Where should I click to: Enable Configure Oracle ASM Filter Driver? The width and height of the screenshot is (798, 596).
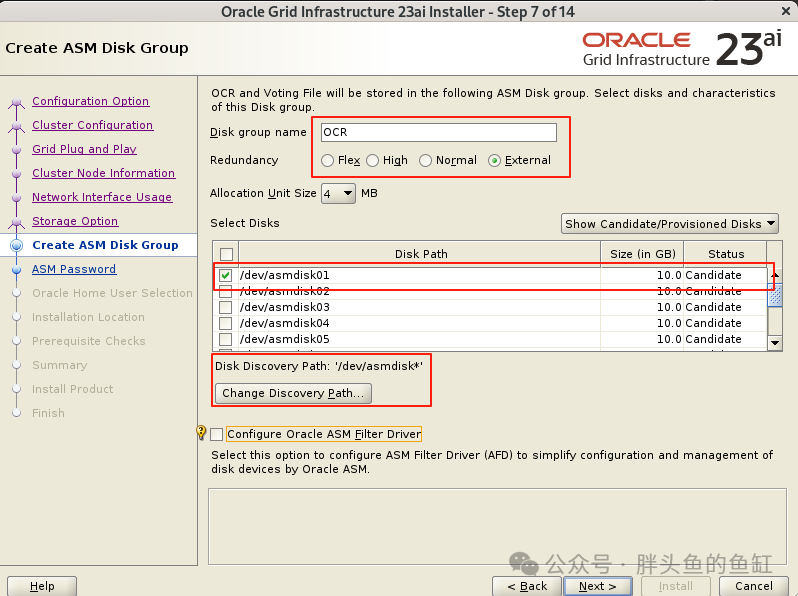click(x=217, y=434)
